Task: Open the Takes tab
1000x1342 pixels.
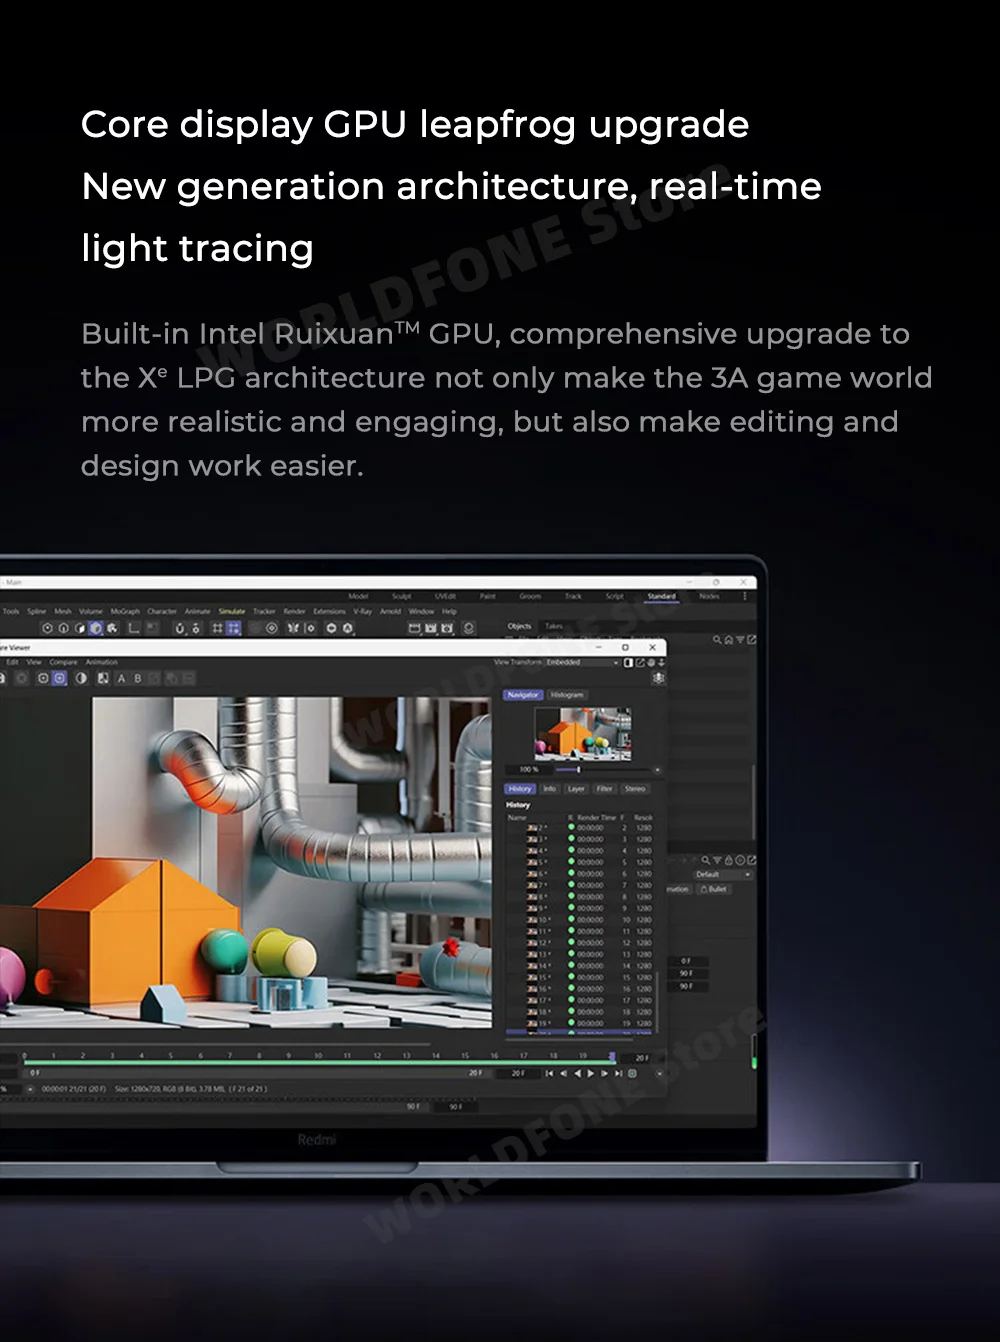Action: [554, 626]
